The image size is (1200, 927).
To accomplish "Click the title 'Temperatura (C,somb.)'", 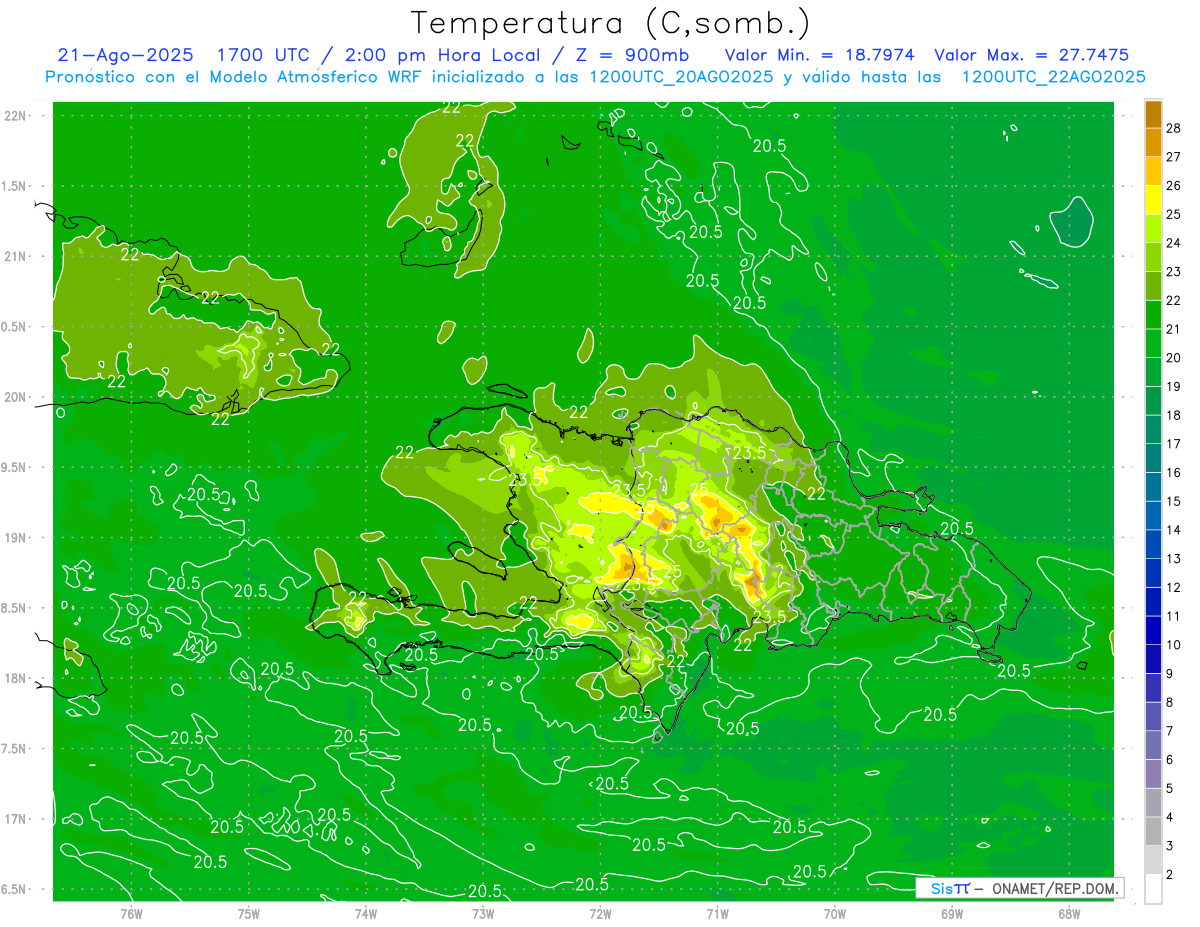I will pyautogui.click(x=611, y=23).
